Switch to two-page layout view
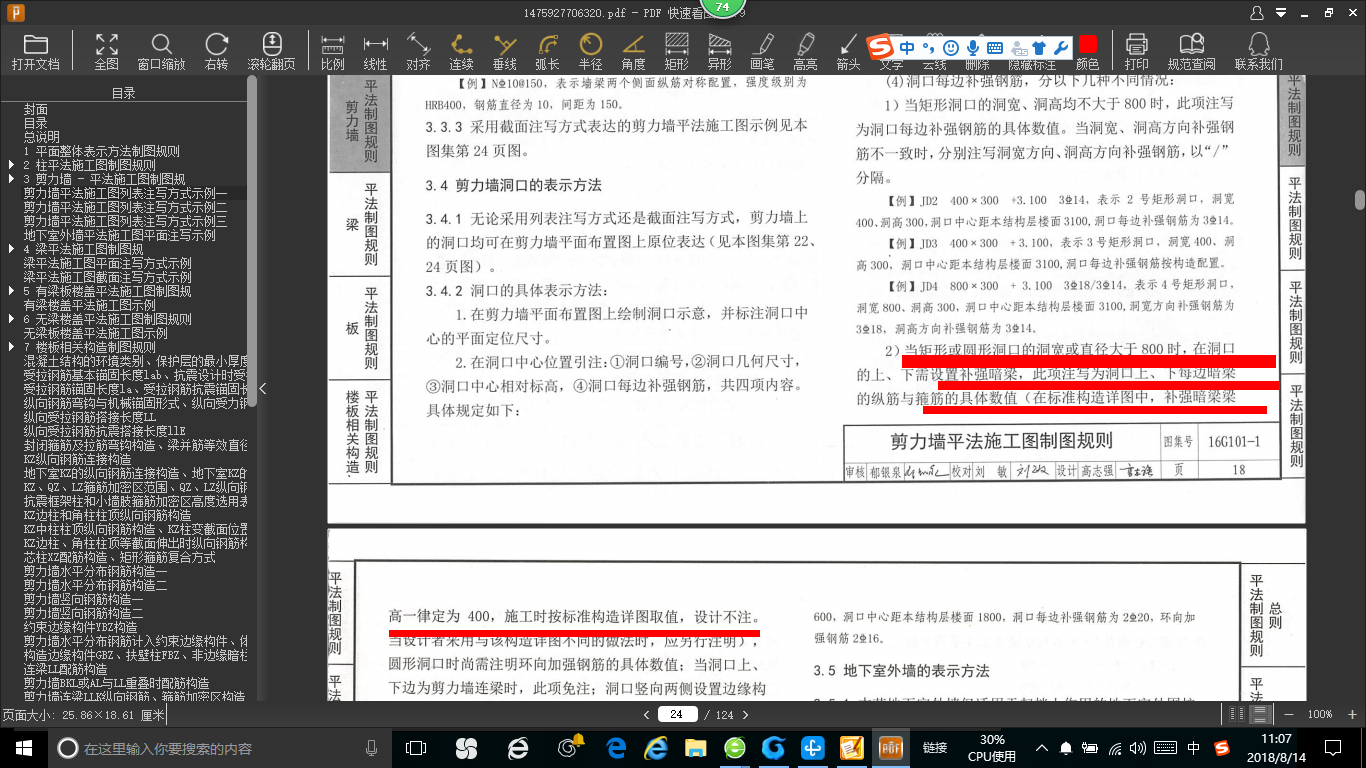This screenshot has height=768, width=1366. 1238,714
